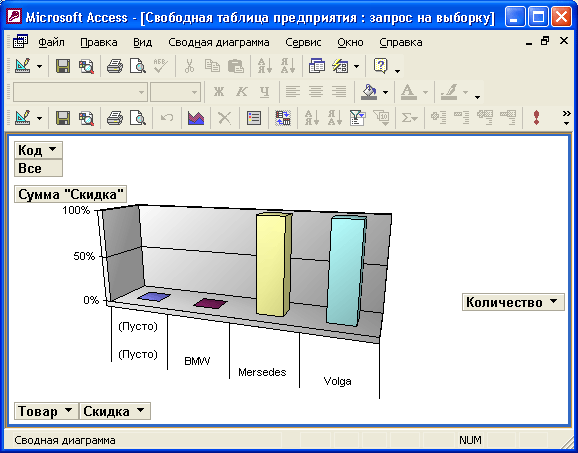Toggle align left formatting
The height and width of the screenshot is (453, 578).
293,92
